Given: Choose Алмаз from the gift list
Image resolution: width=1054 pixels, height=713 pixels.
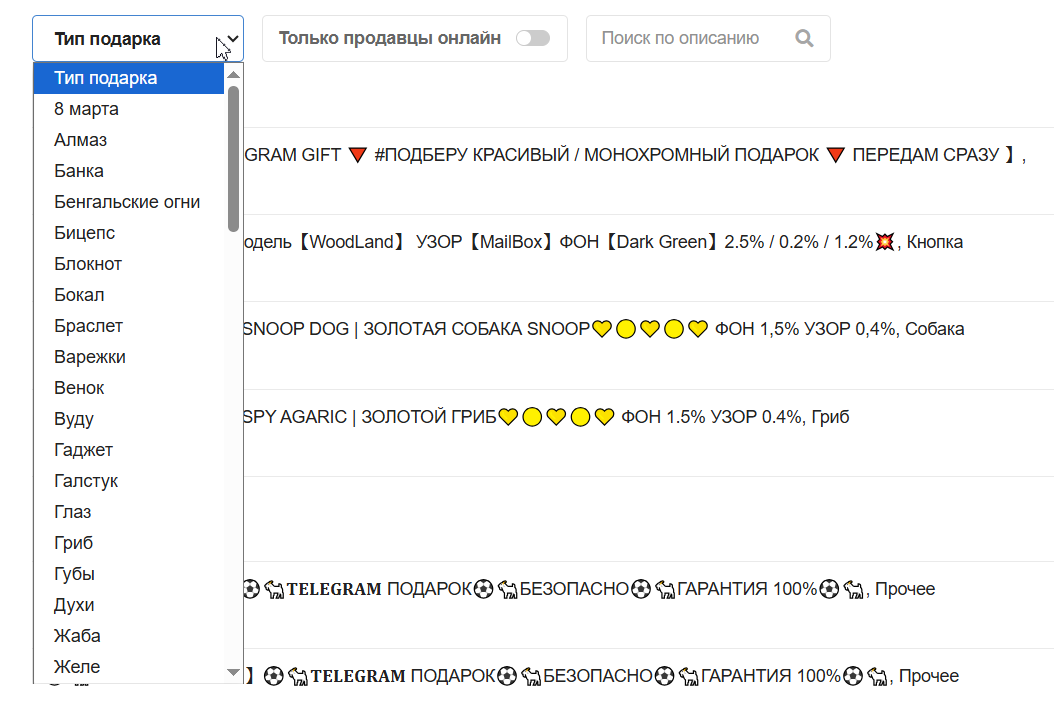Looking at the screenshot, I should pyautogui.click(x=80, y=140).
